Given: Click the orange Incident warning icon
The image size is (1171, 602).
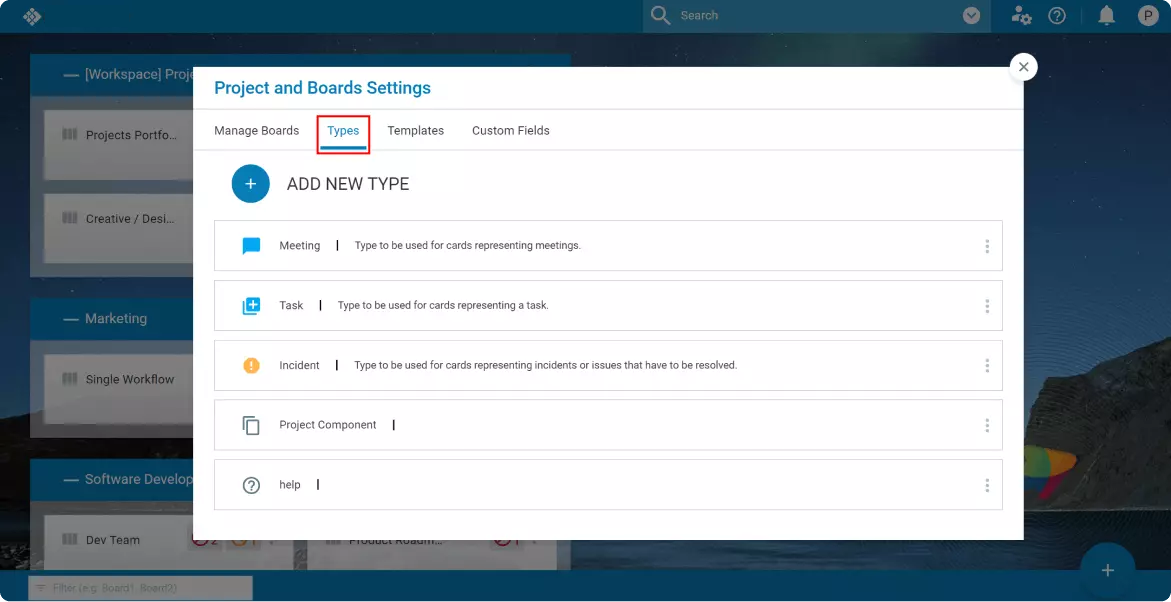Looking at the screenshot, I should pyautogui.click(x=251, y=366).
